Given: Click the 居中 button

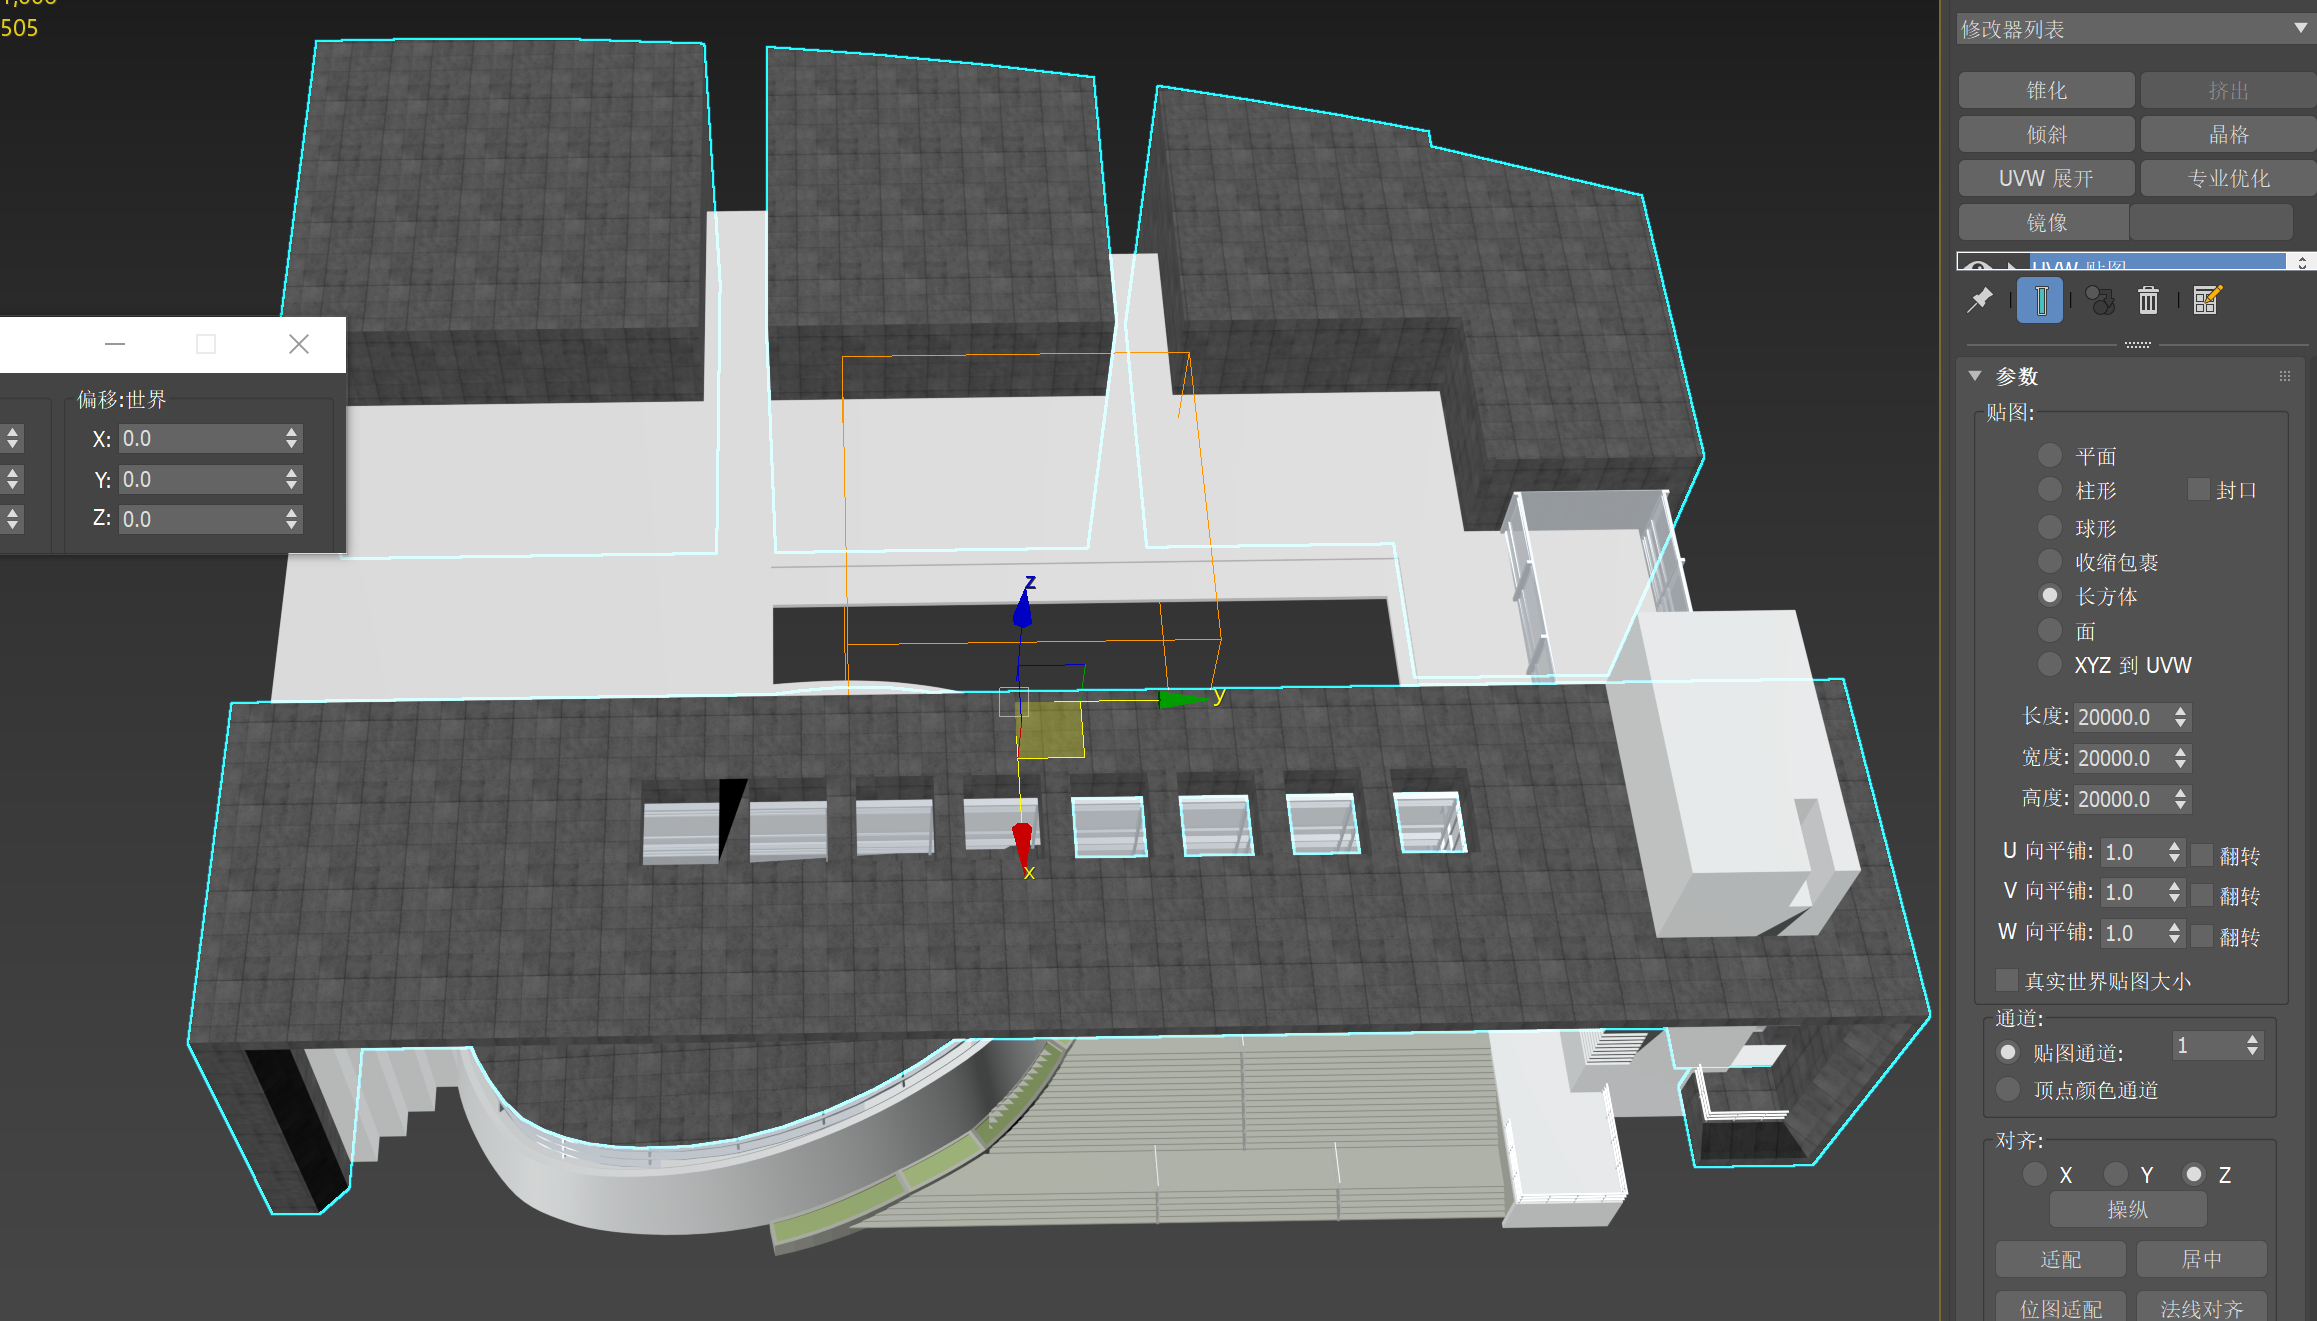Looking at the screenshot, I should [x=2201, y=1259].
